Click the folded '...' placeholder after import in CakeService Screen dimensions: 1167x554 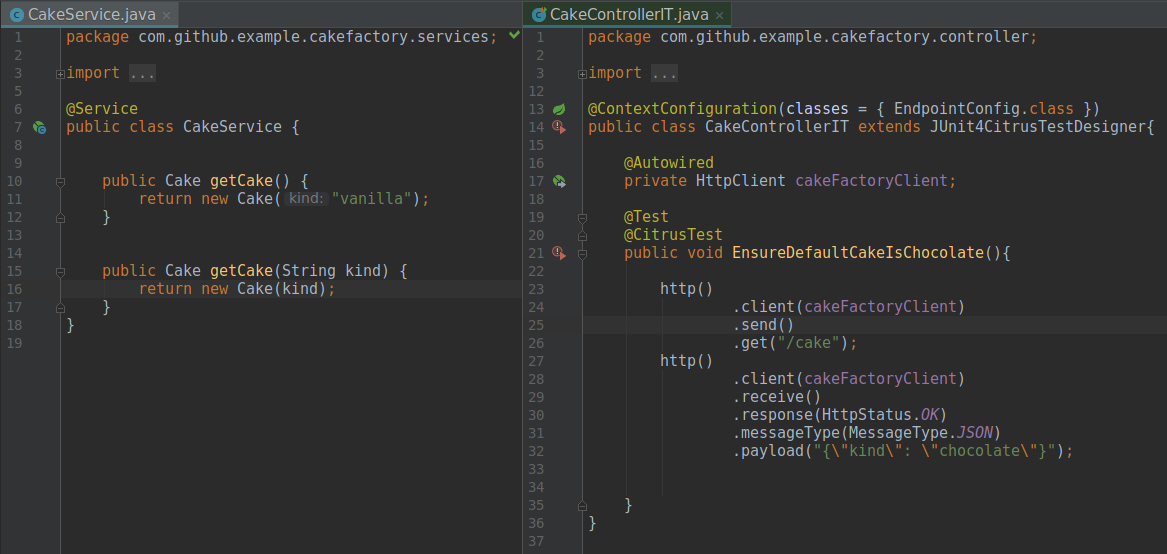pyautogui.click(x=142, y=73)
